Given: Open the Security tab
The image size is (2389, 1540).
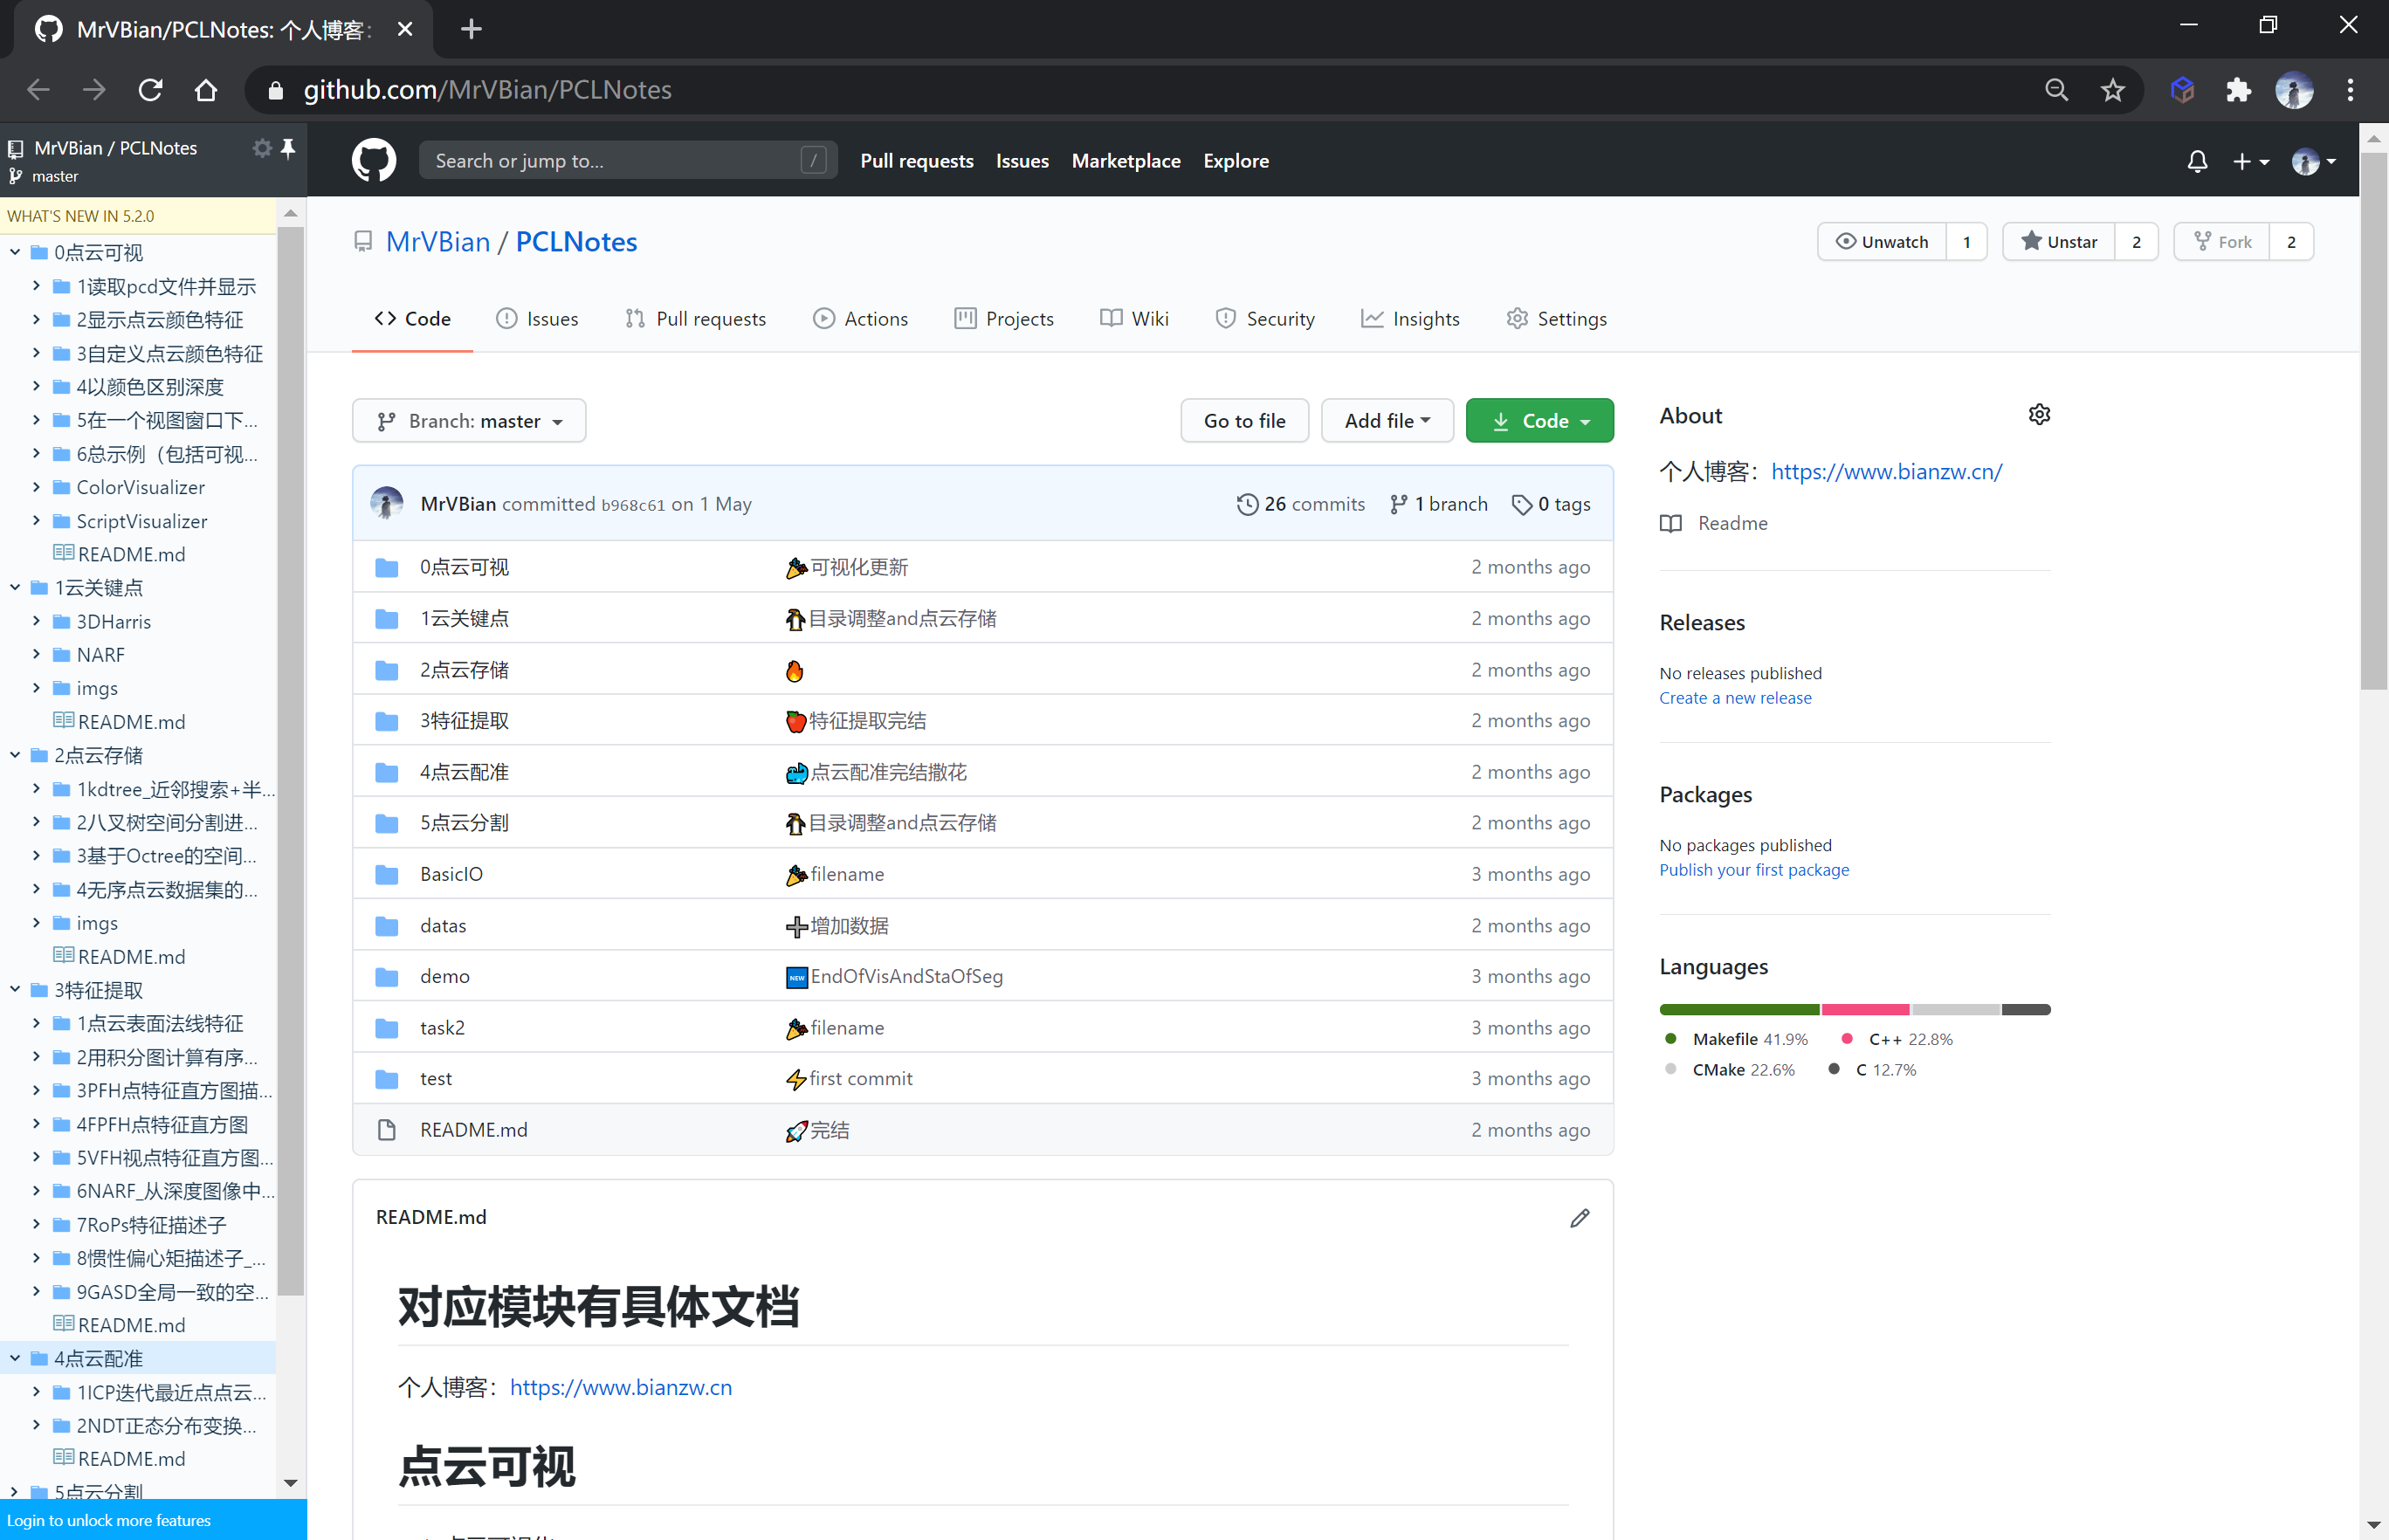Looking at the screenshot, I should 1265,319.
